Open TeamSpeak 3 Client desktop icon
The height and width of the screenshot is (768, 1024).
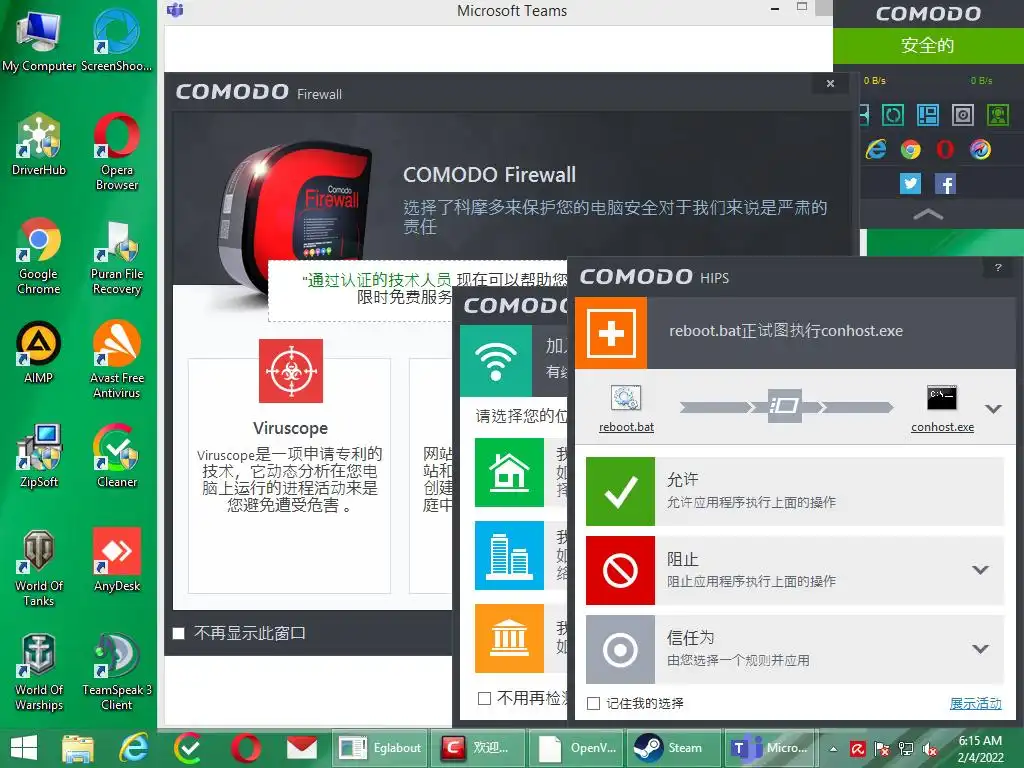click(117, 672)
